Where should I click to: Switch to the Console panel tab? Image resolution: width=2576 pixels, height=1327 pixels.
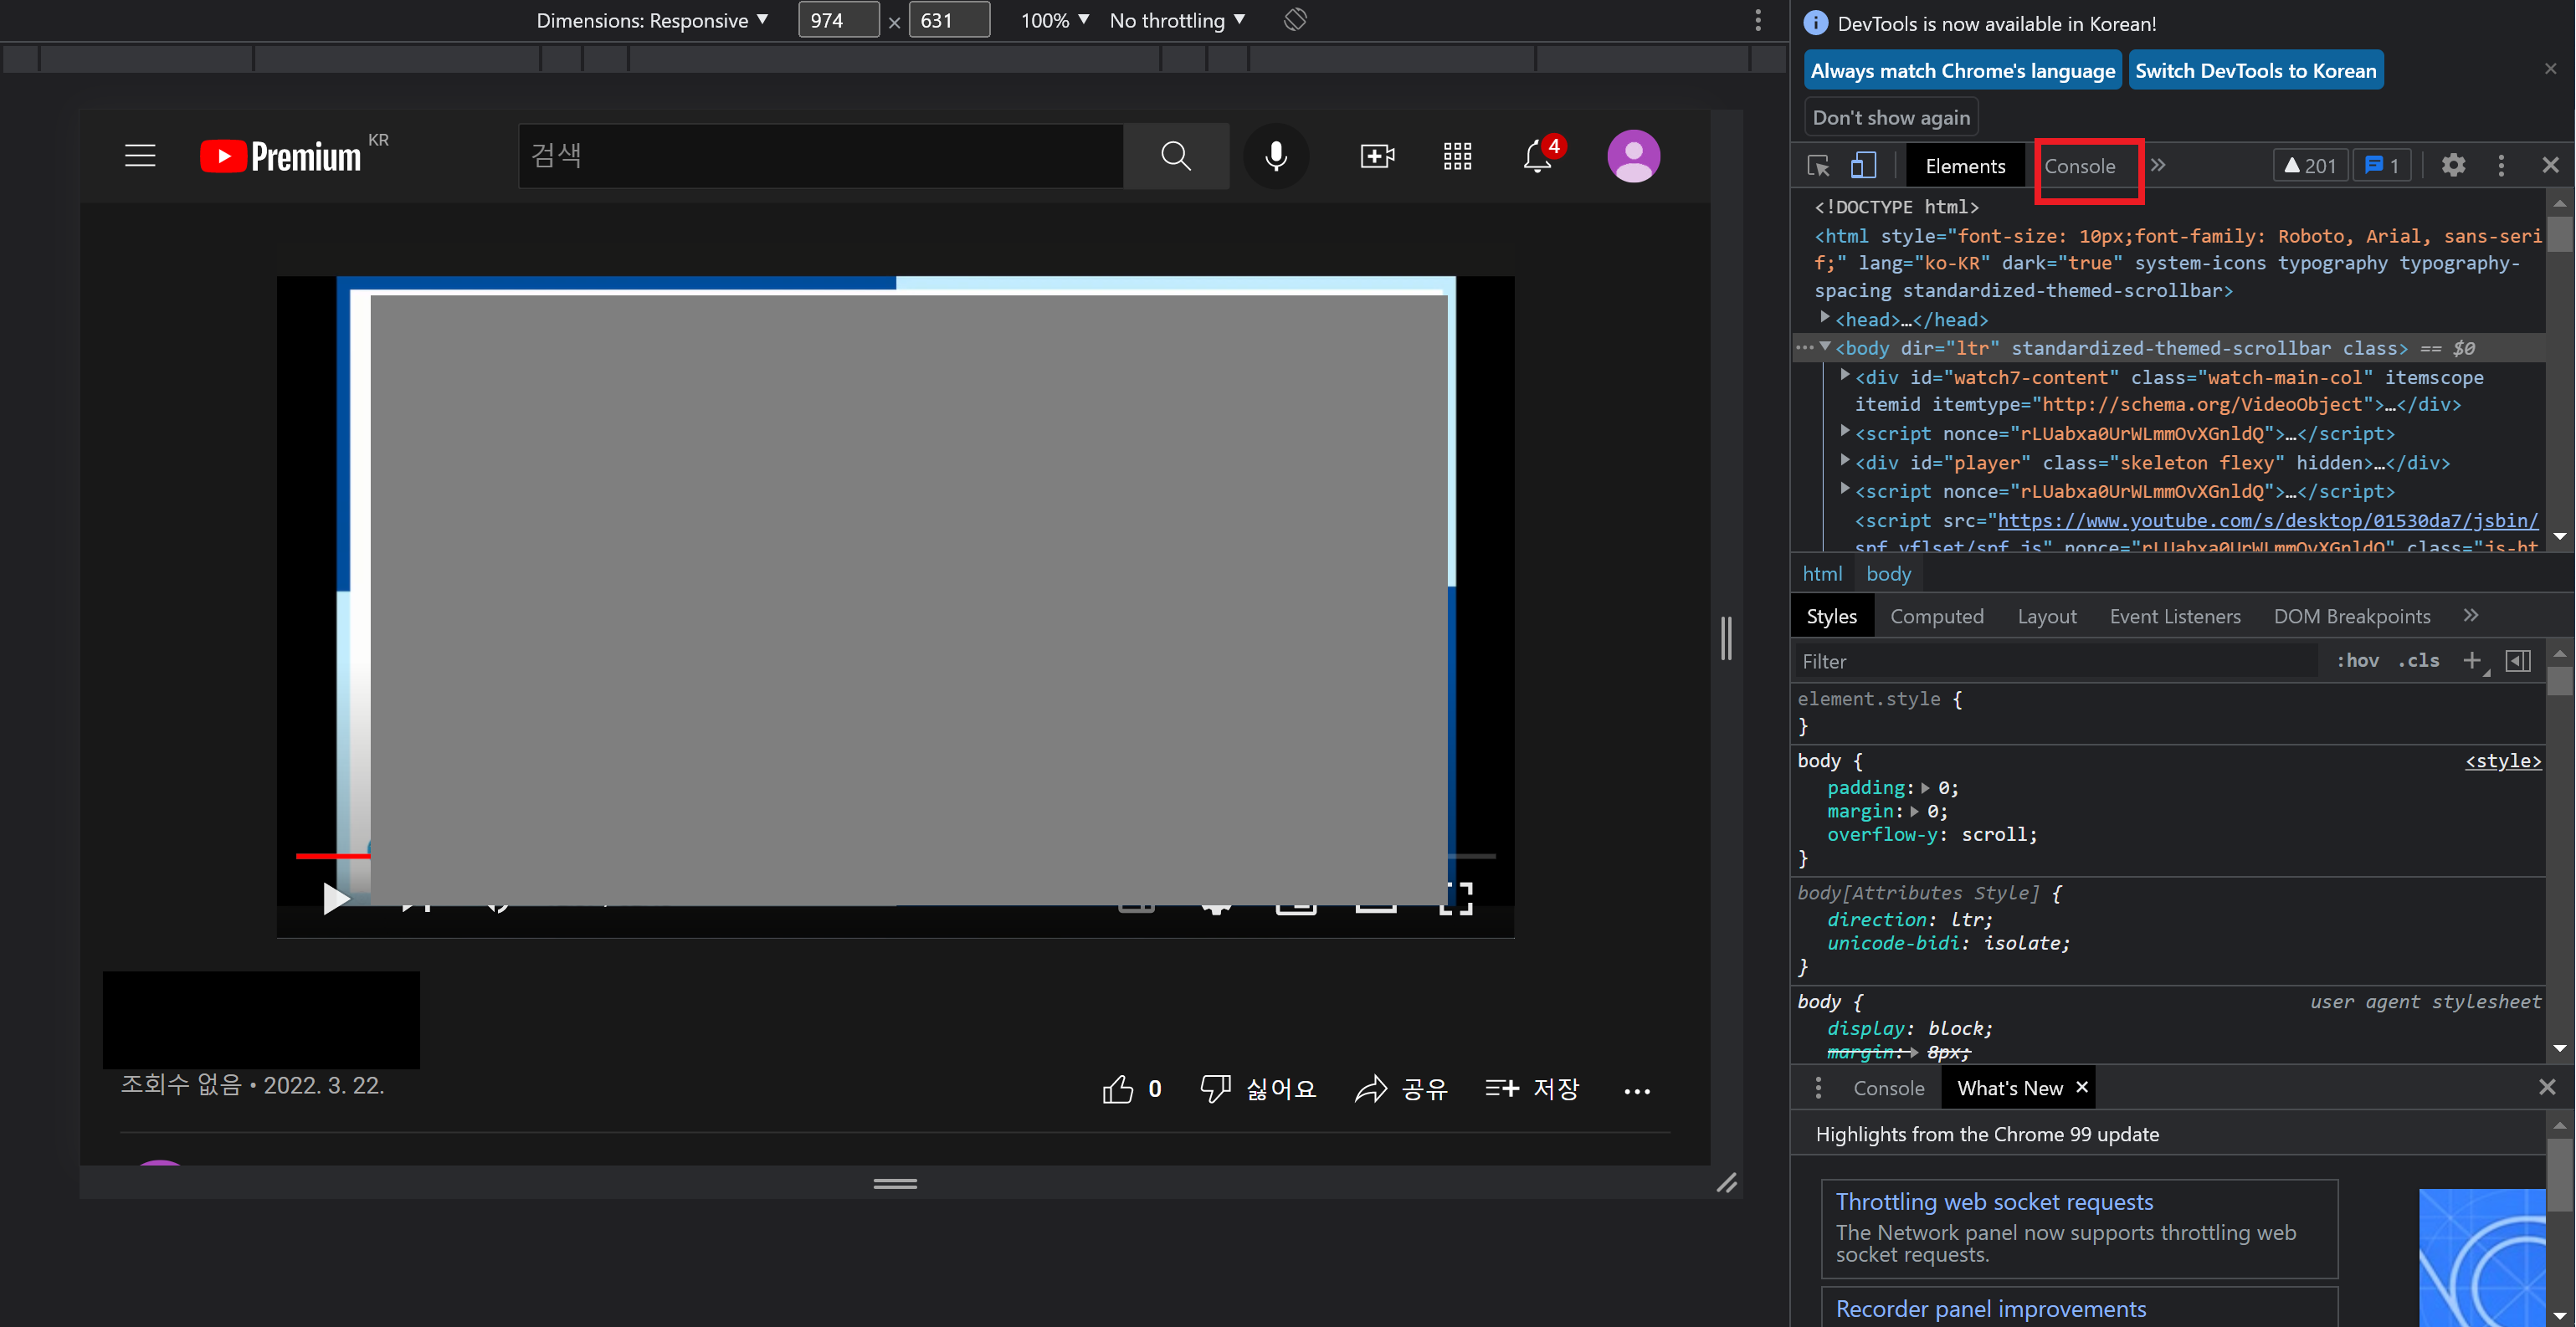[2079, 166]
